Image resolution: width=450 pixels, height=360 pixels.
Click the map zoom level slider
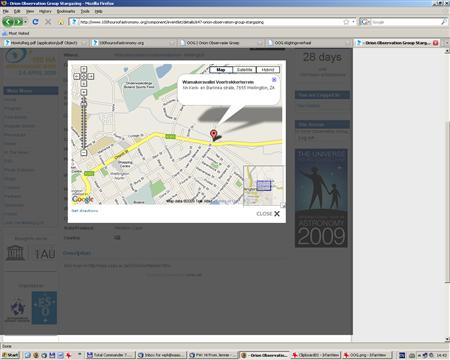point(84,123)
